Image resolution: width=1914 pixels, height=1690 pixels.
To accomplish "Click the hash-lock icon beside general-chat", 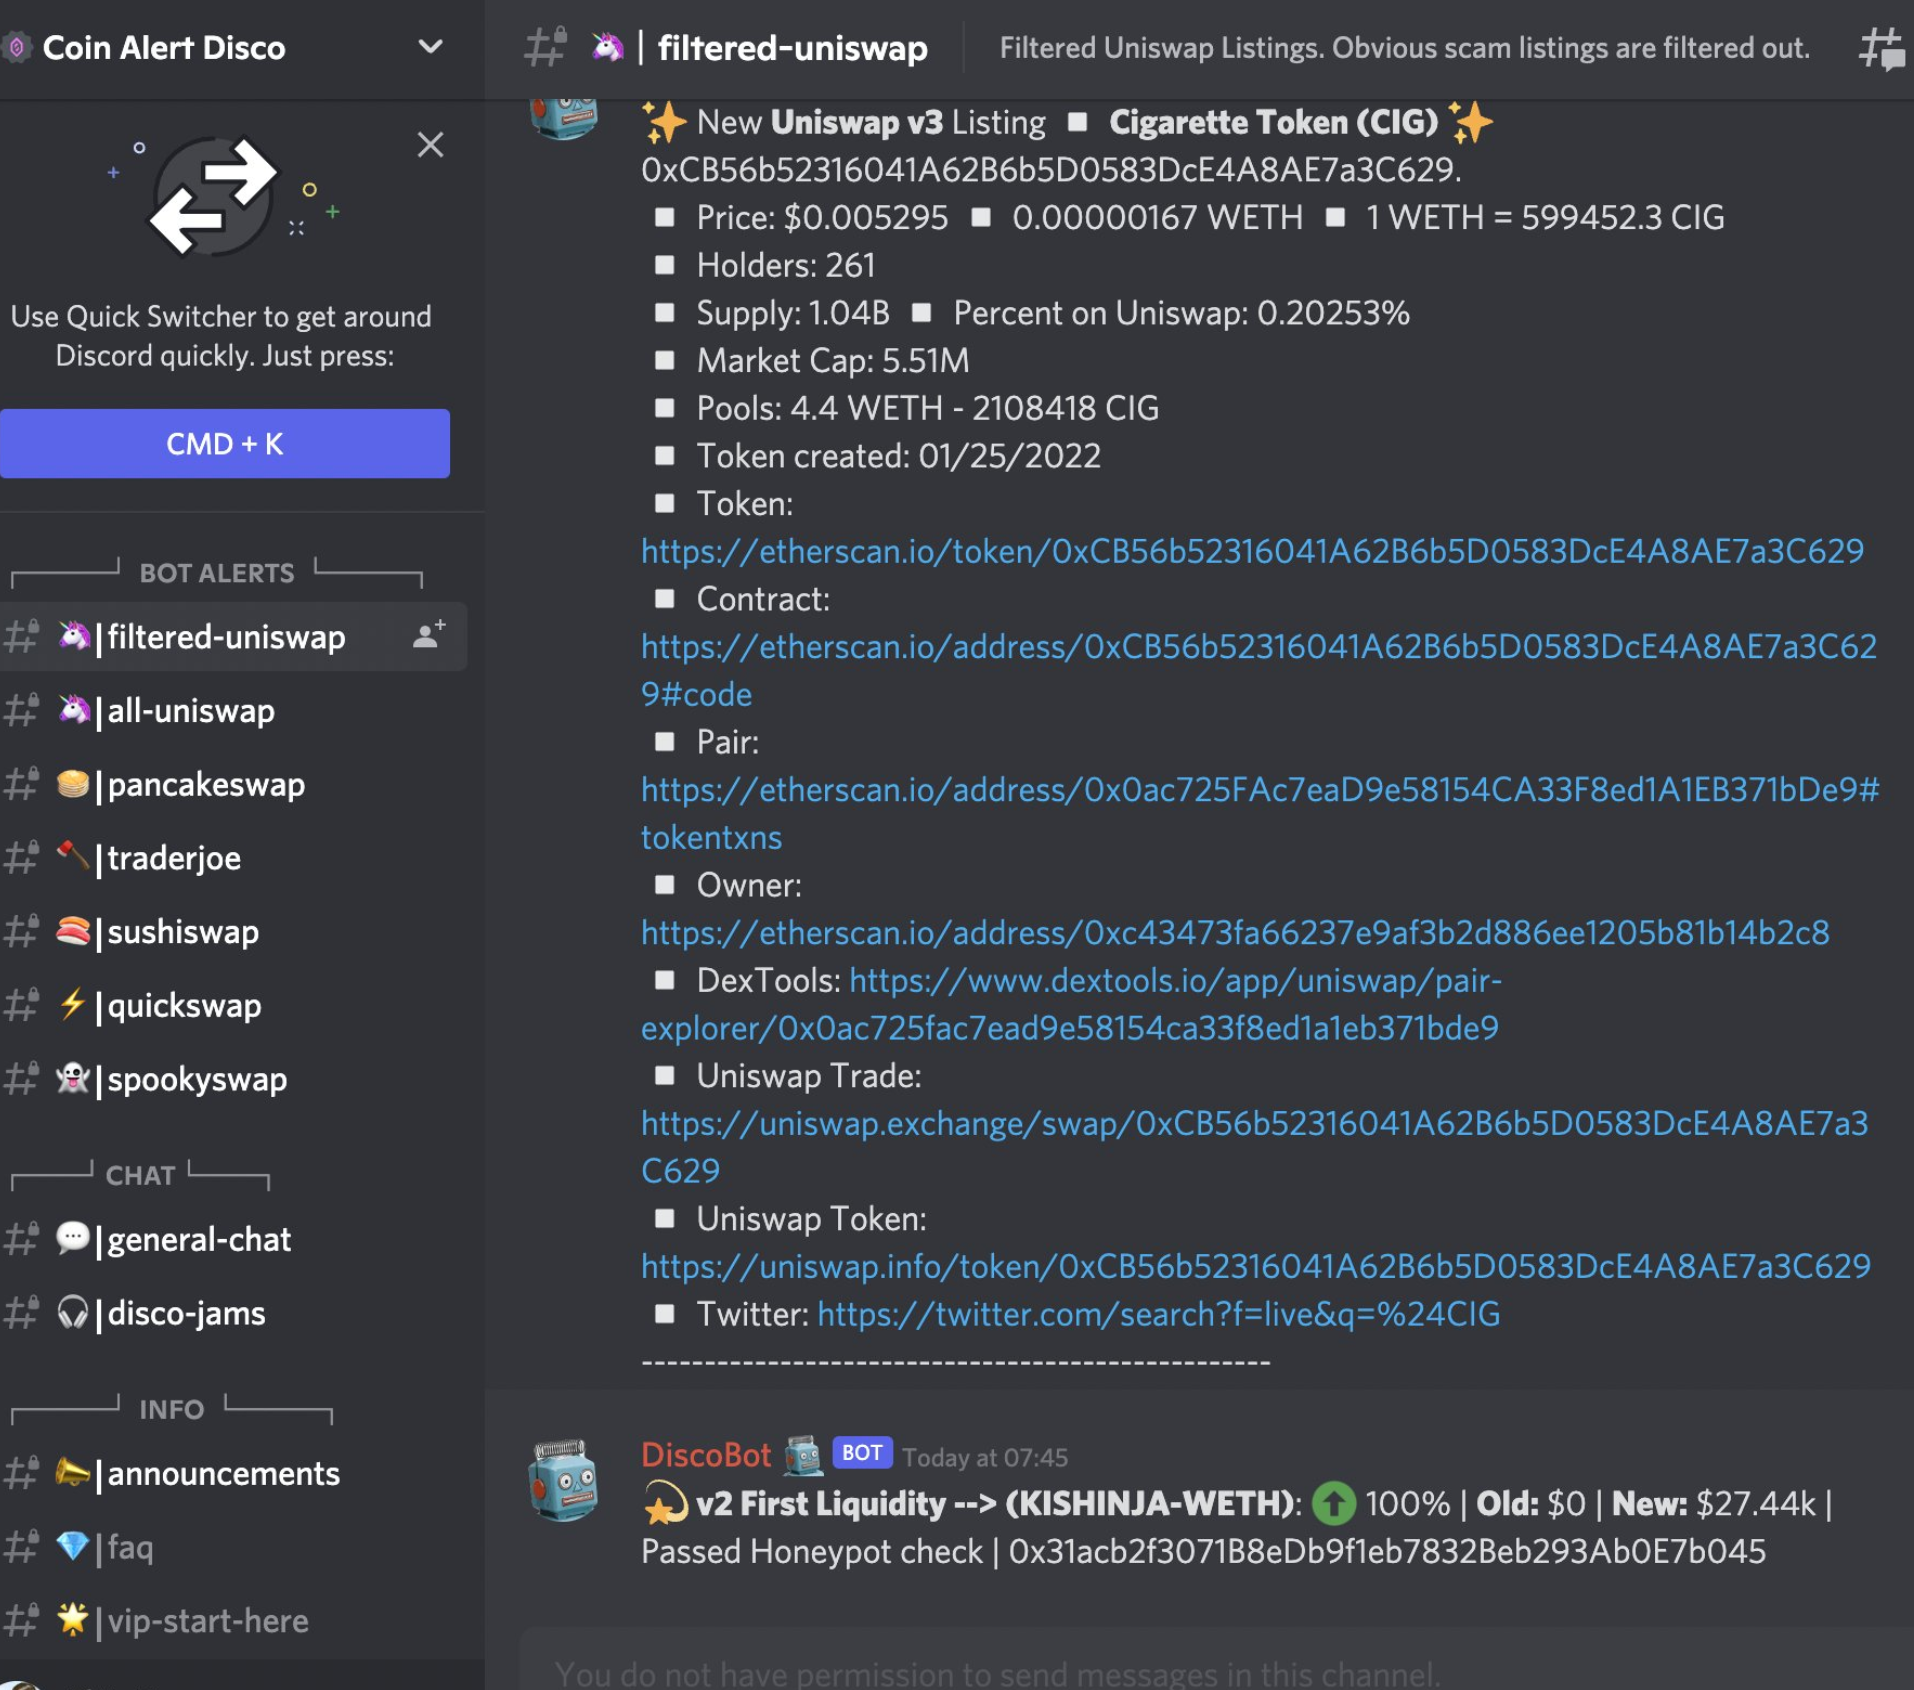I will (22, 1240).
